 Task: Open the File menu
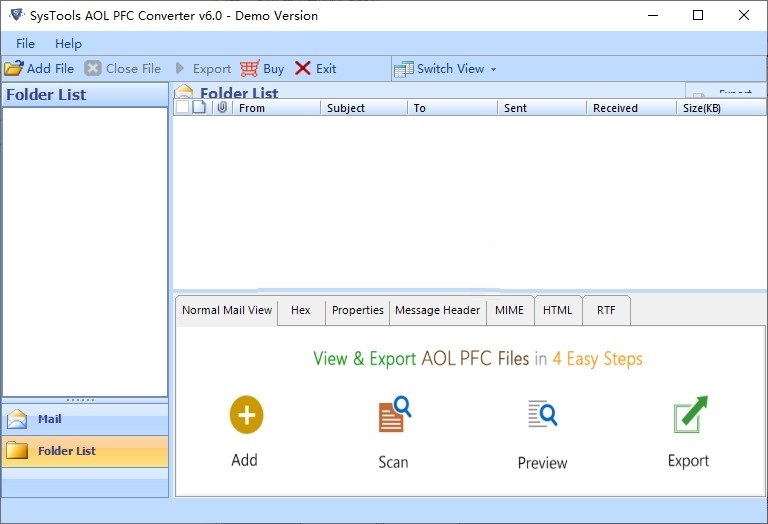pyautogui.click(x=25, y=44)
